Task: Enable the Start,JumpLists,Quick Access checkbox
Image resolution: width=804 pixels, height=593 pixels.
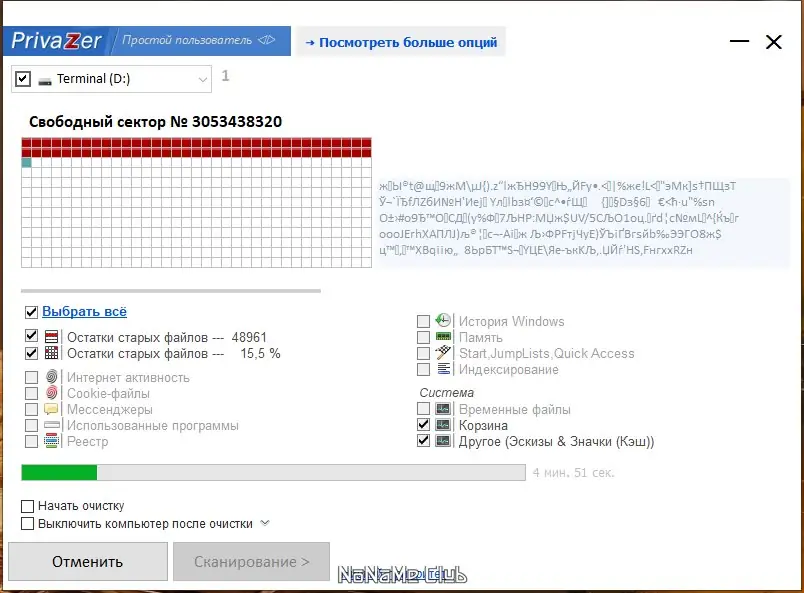Action: pos(424,353)
